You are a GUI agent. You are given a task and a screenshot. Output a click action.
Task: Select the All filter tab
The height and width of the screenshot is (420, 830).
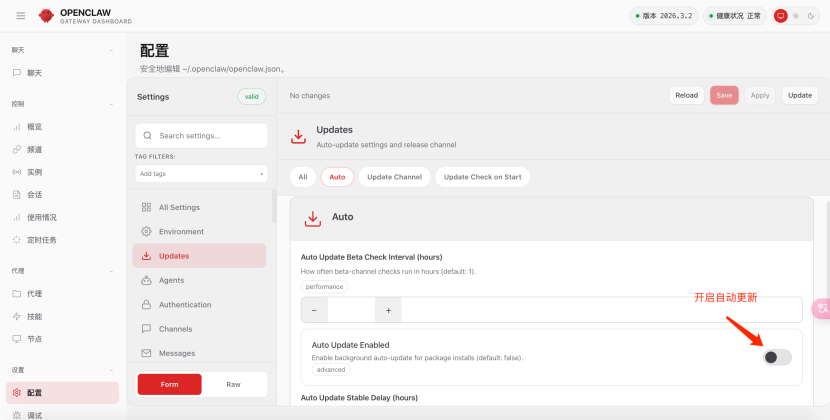(303, 177)
